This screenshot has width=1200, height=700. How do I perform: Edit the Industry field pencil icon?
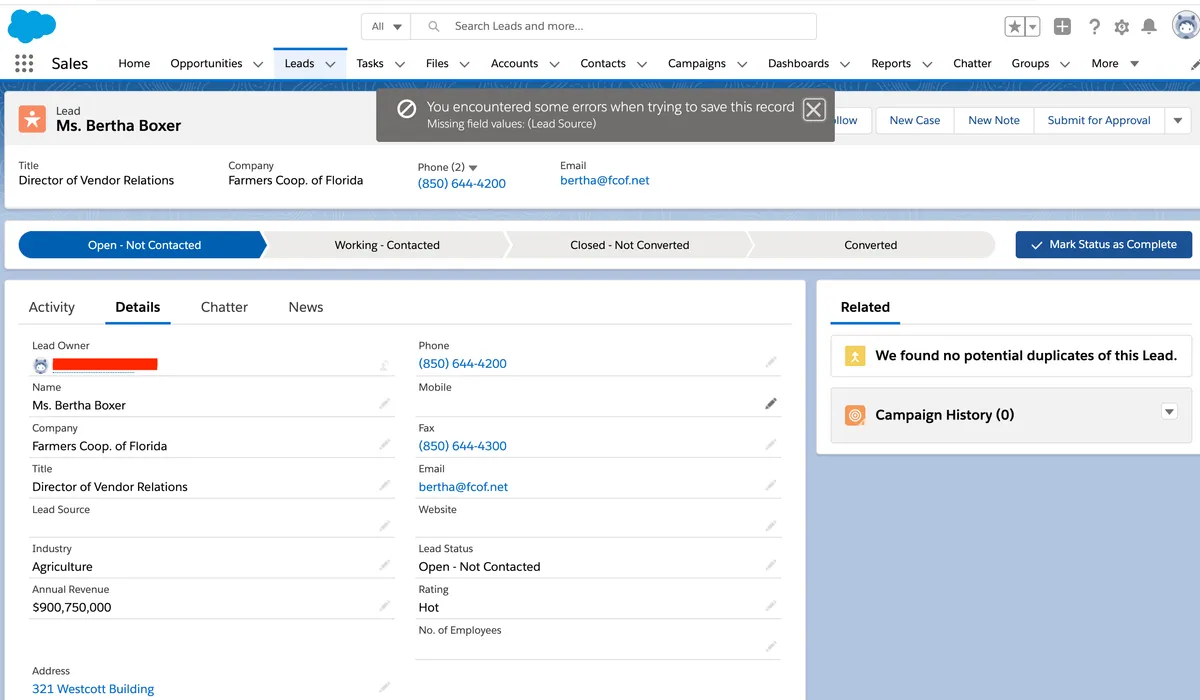point(385,565)
